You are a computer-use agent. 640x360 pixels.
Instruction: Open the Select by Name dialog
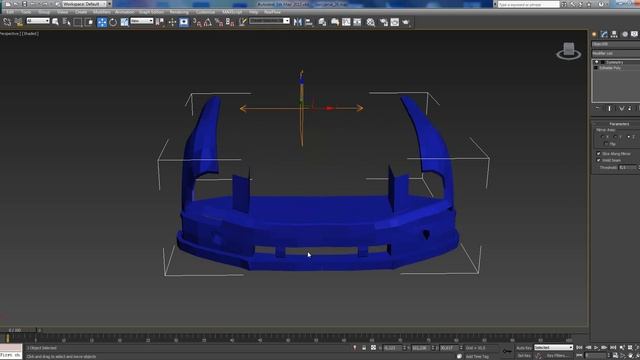(67, 22)
